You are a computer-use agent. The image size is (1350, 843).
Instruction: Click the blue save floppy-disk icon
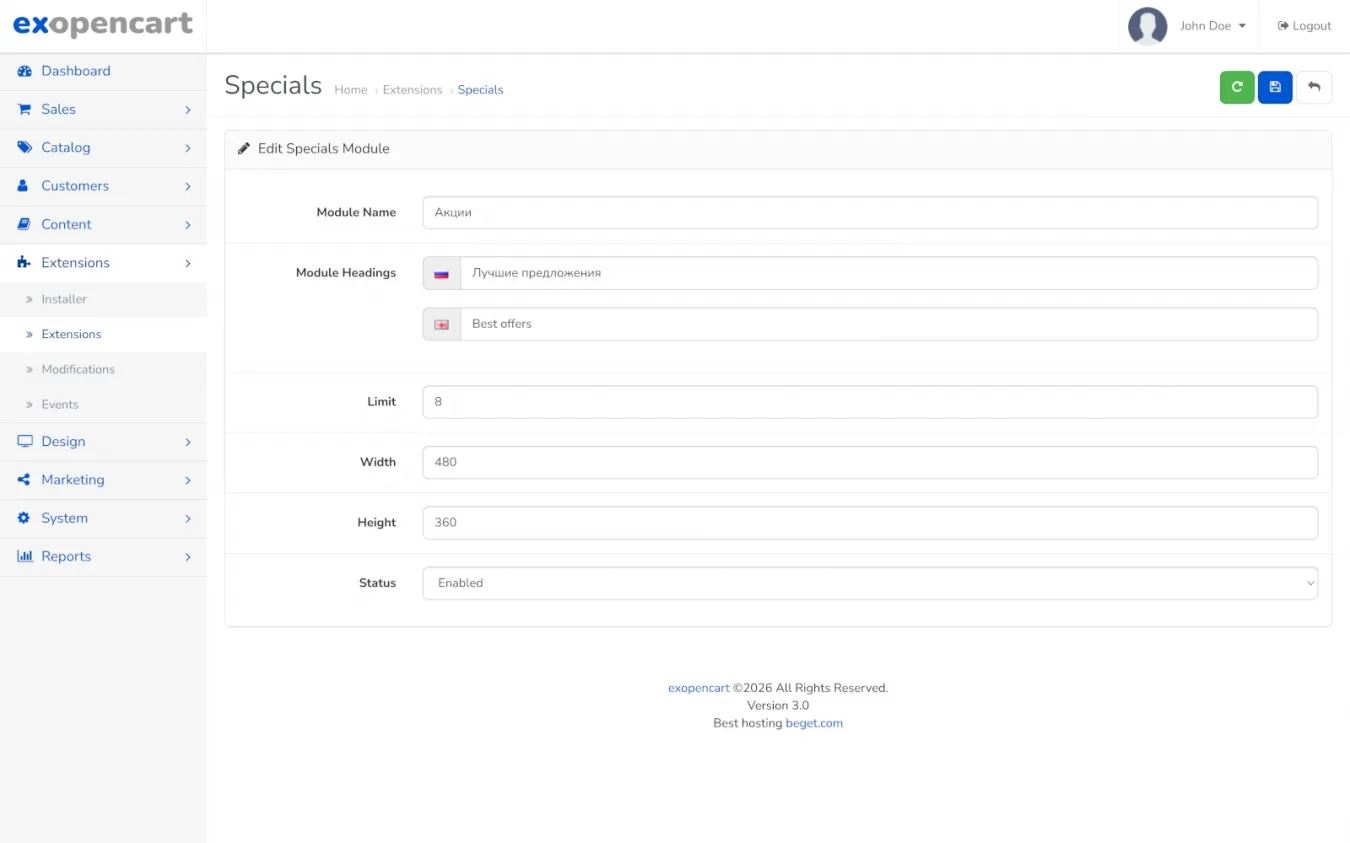click(1275, 87)
